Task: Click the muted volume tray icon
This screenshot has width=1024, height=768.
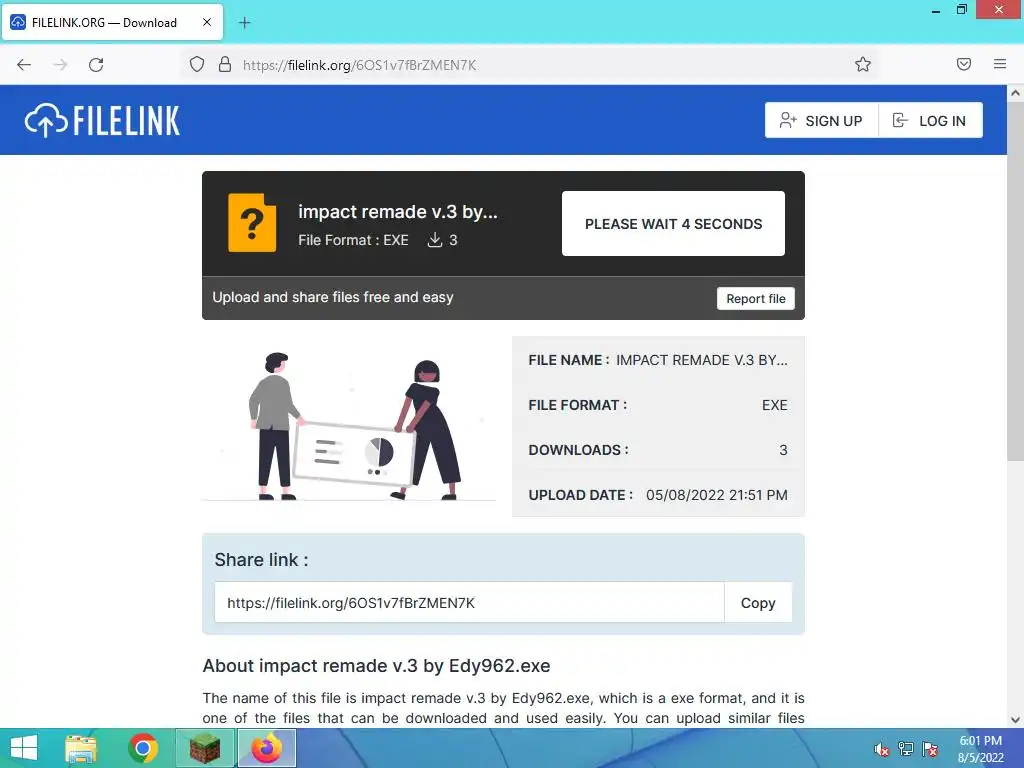Action: pyautogui.click(x=882, y=749)
